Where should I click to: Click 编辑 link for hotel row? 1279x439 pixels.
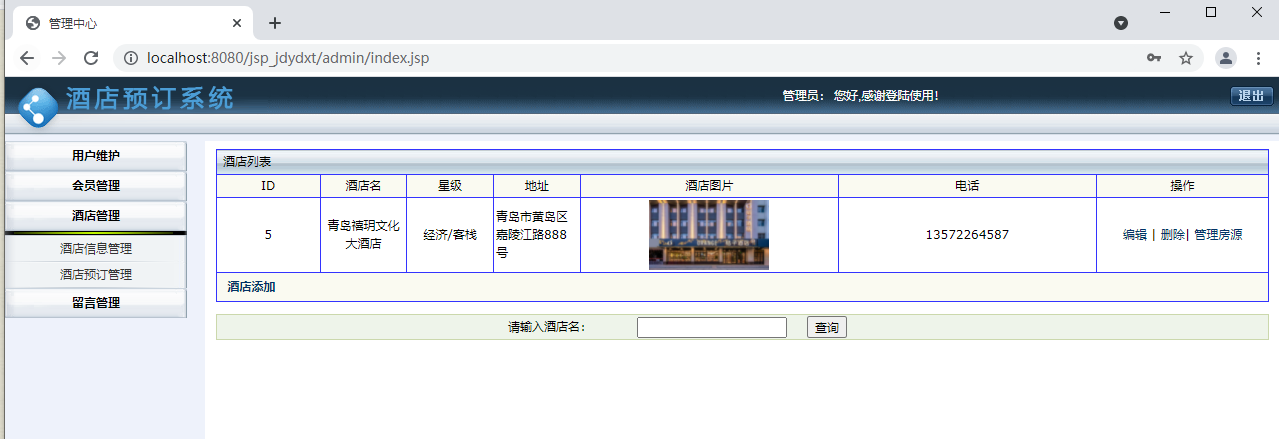[1135, 235]
